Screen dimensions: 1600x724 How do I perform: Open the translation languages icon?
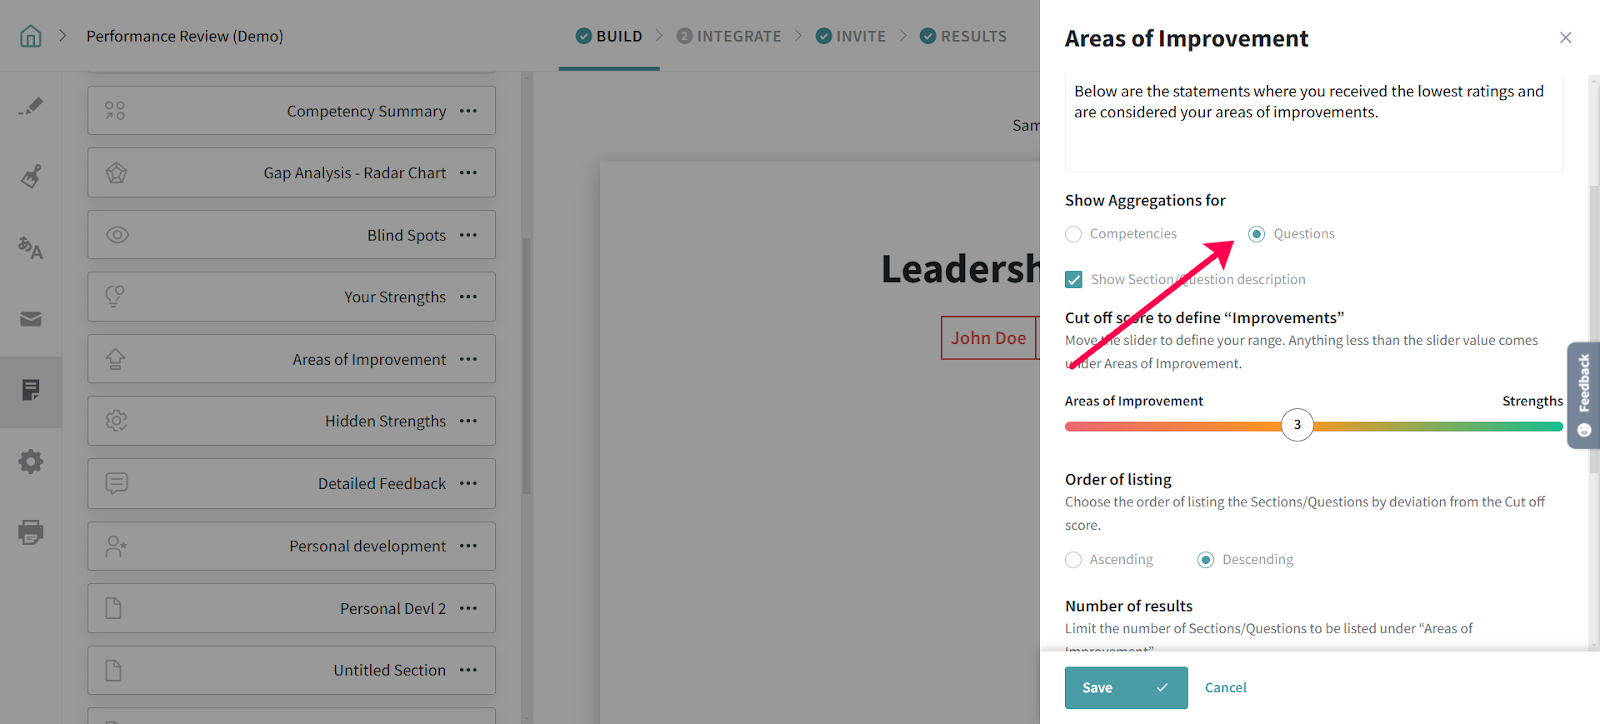[x=31, y=248]
